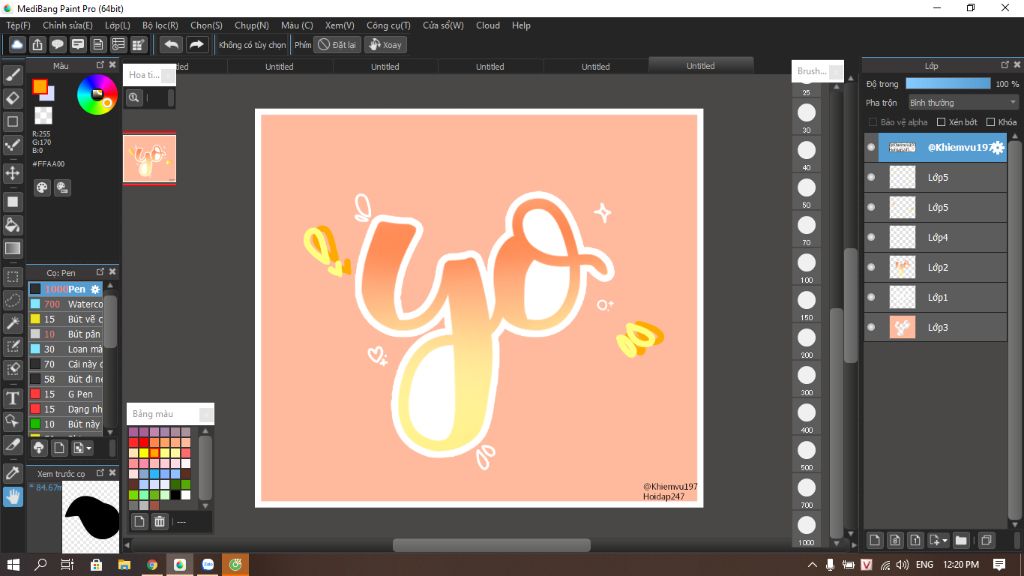Select the Operation tool
Image resolution: width=1024 pixels, height=576 pixels.
(12, 421)
